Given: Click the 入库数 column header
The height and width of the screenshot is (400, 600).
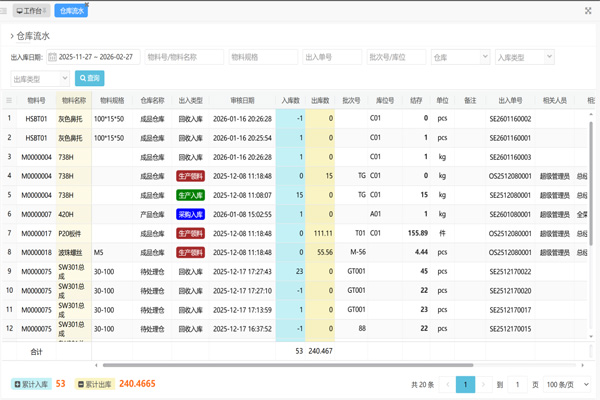Looking at the screenshot, I should [290, 100].
